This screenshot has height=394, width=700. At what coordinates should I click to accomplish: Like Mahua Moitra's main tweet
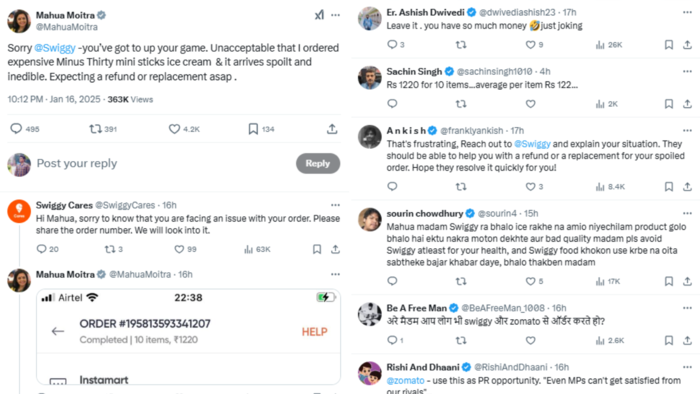click(174, 129)
